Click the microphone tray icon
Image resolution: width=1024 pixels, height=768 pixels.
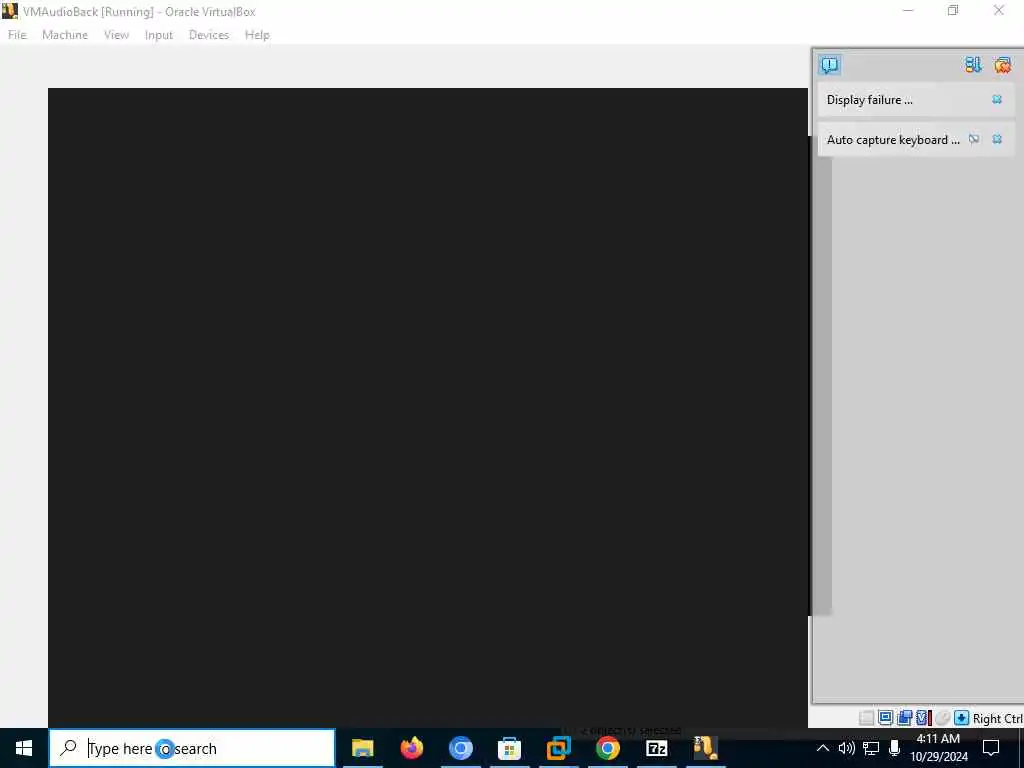[894, 748]
